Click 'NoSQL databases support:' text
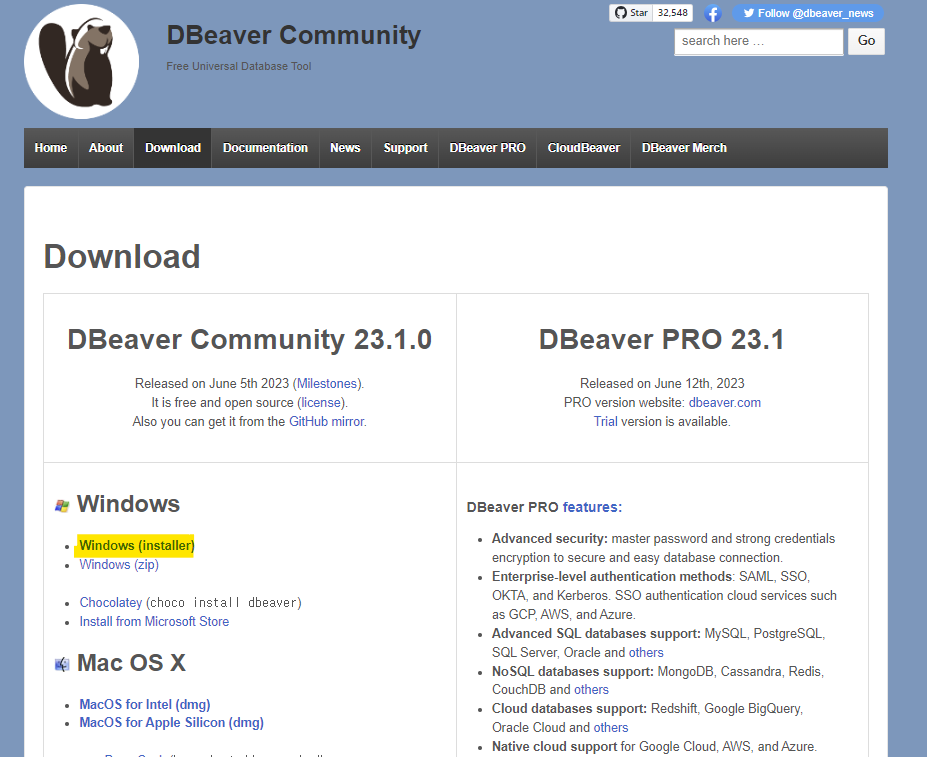Screen dimensions: 927x757 573,672
